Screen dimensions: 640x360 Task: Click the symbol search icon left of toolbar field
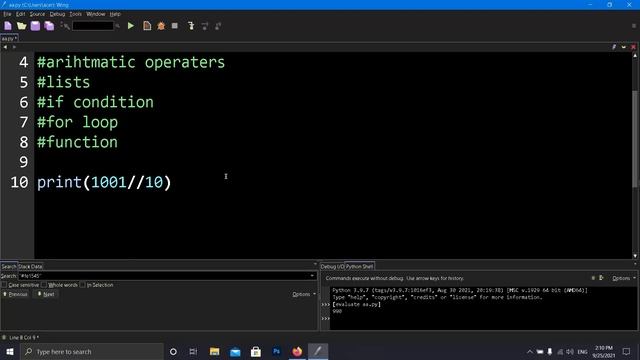click(x=65, y=26)
